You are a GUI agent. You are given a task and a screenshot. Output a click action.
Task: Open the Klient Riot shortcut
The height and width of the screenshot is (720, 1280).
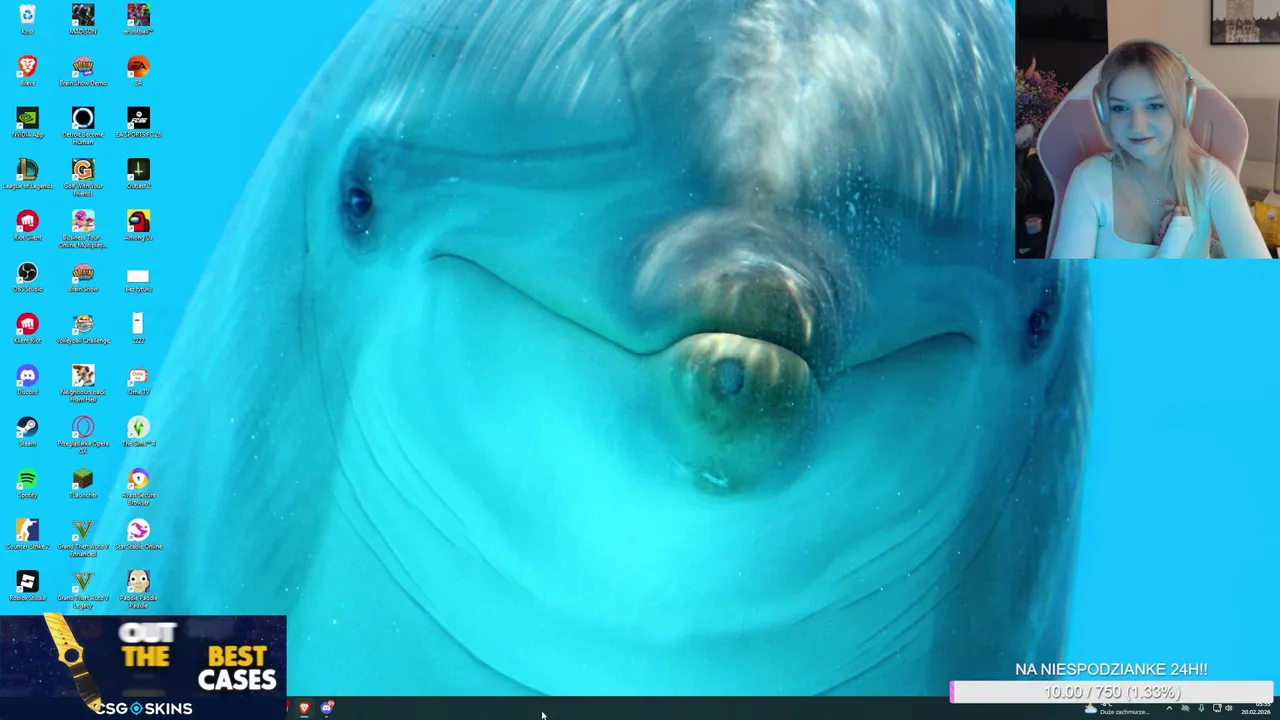tap(27, 328)
